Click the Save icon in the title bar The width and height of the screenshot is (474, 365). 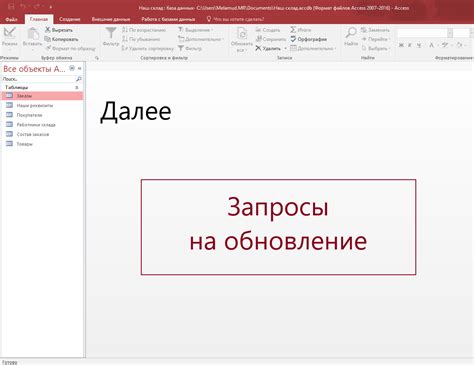(x=11, y=6)
